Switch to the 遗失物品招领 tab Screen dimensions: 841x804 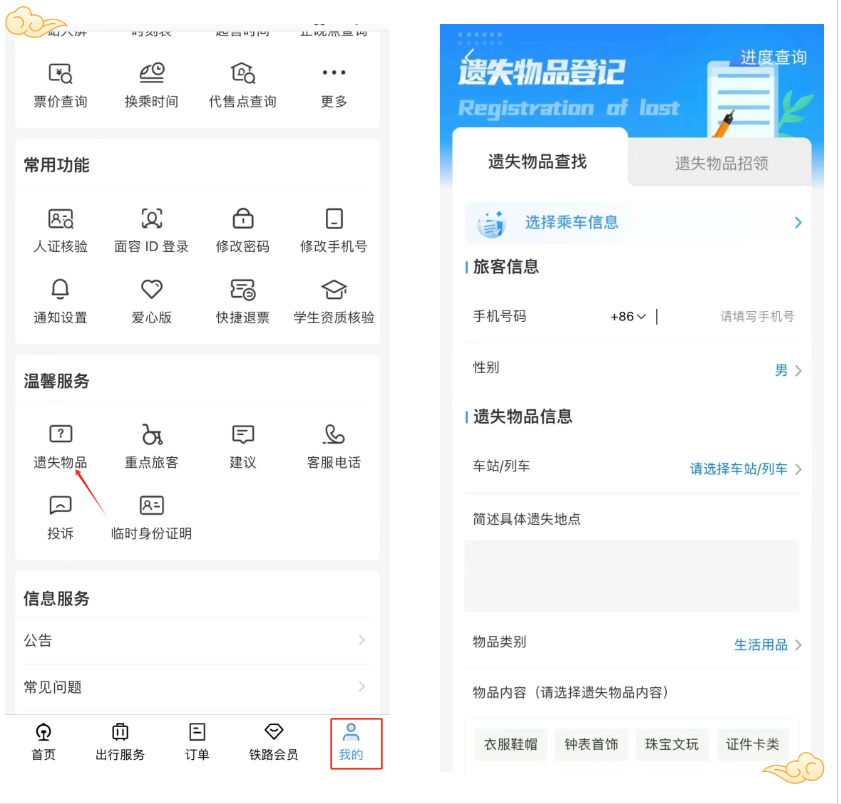pos(721,163)
